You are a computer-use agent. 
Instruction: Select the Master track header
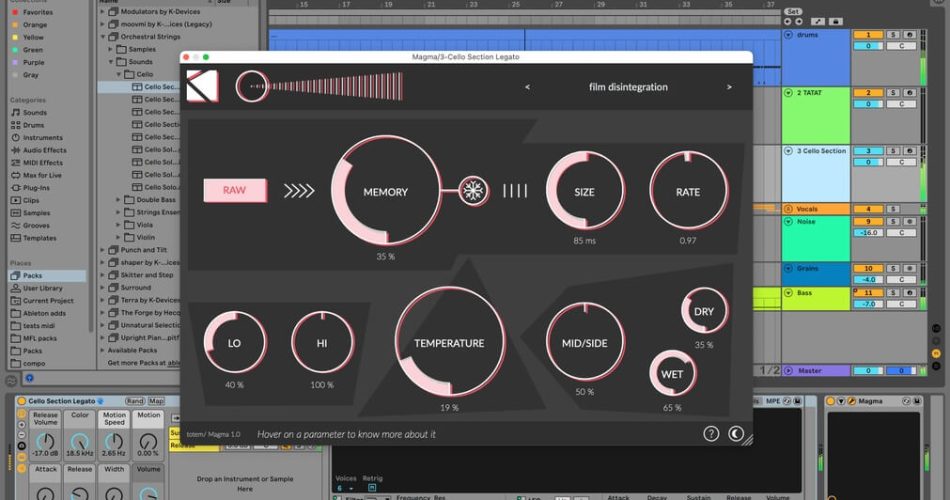pyautogui.click(x=815, y=370)
